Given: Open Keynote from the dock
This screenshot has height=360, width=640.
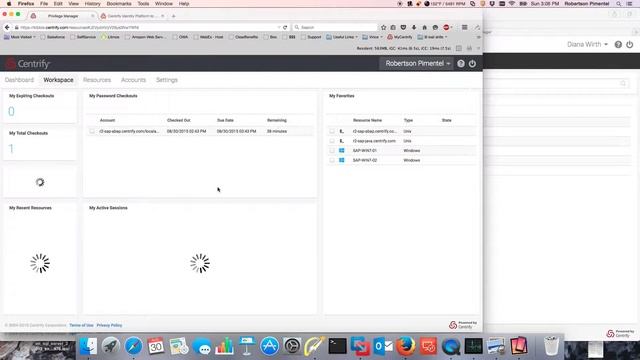Looking at the screenshot, I should (247, 347).
